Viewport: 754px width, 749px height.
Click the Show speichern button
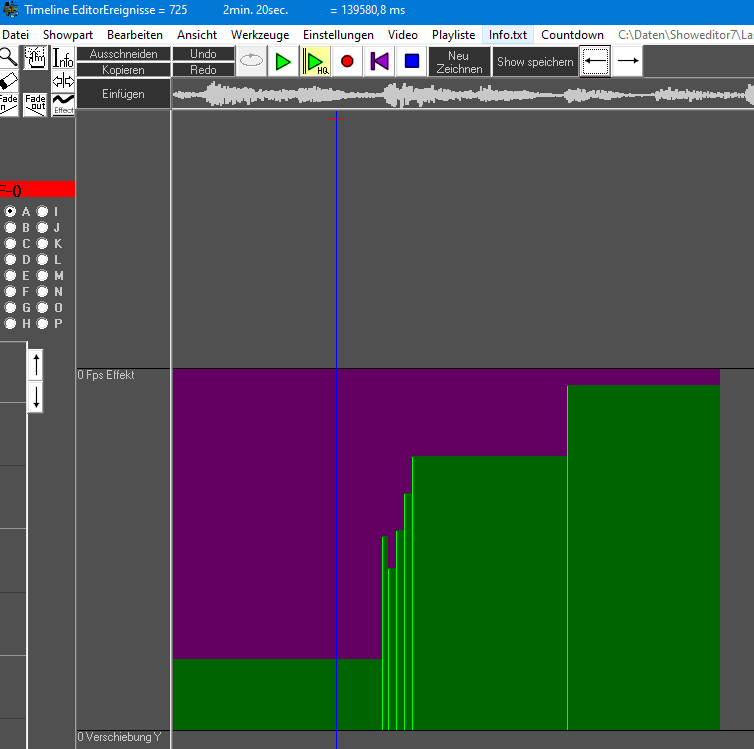[x=535, y=62]
